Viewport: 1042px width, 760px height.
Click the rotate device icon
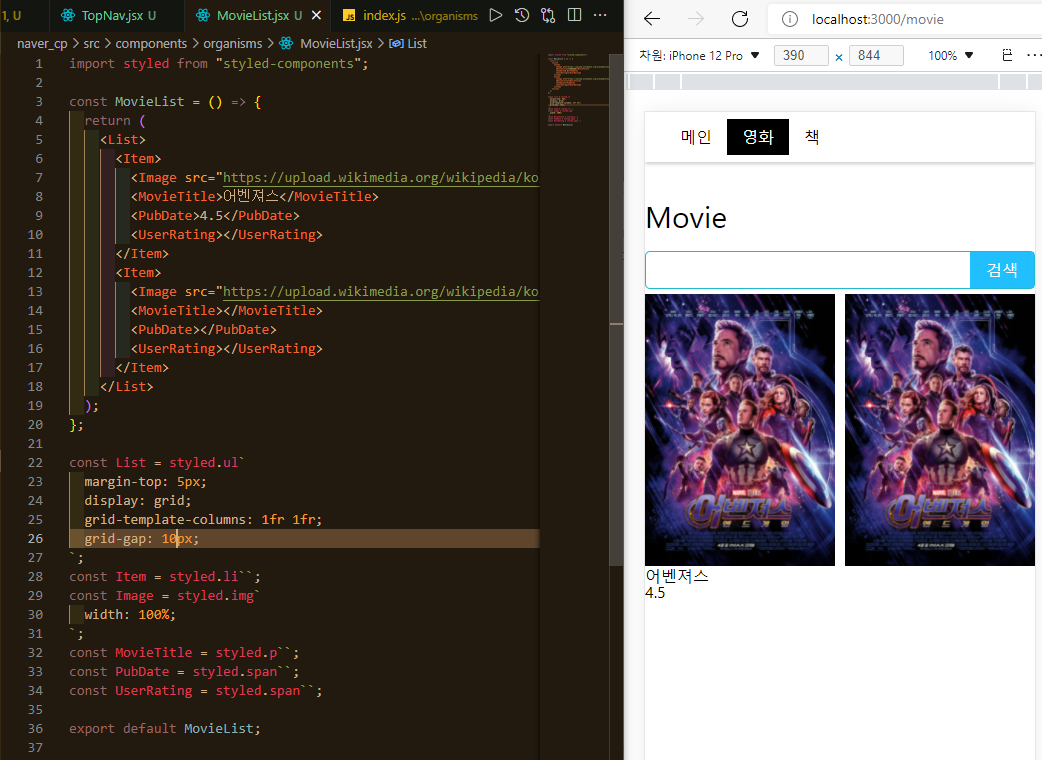coord(1007,55)
